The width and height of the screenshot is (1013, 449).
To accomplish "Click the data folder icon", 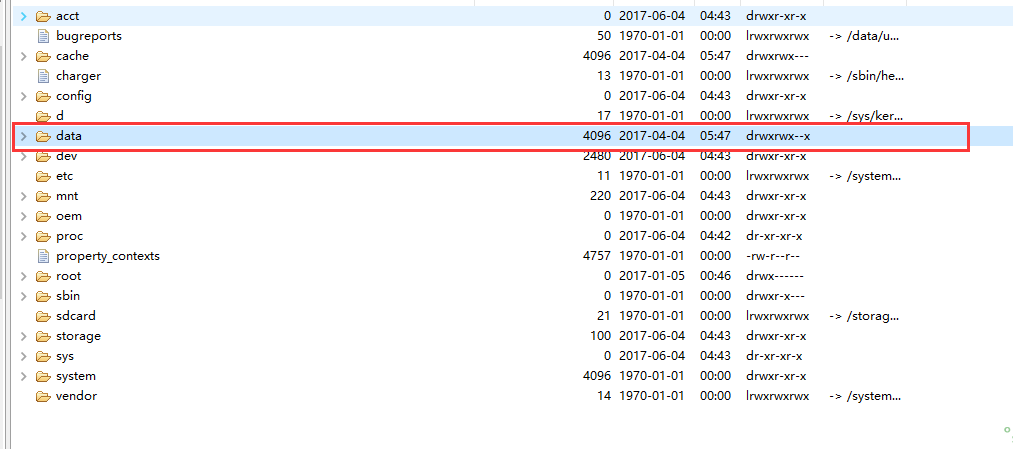I will tap(43, 136).
